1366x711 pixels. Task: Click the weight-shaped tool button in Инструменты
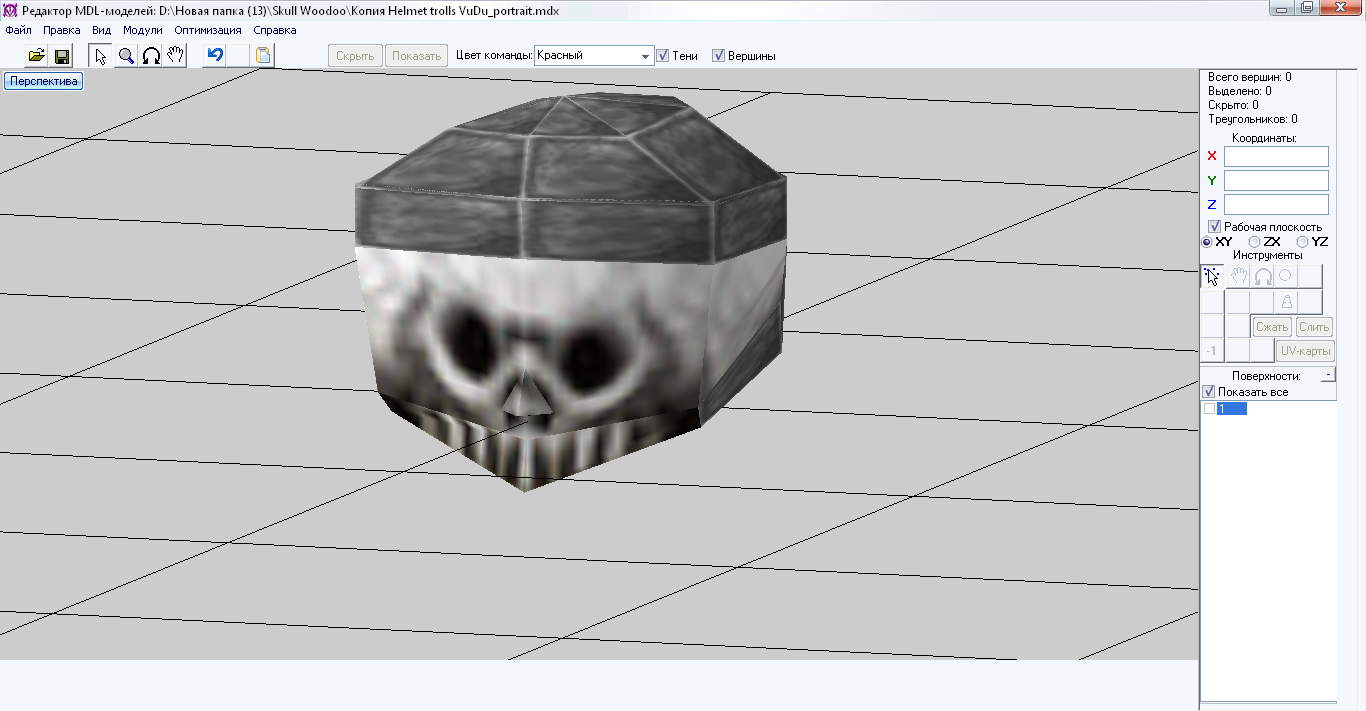coord(1287,302)
